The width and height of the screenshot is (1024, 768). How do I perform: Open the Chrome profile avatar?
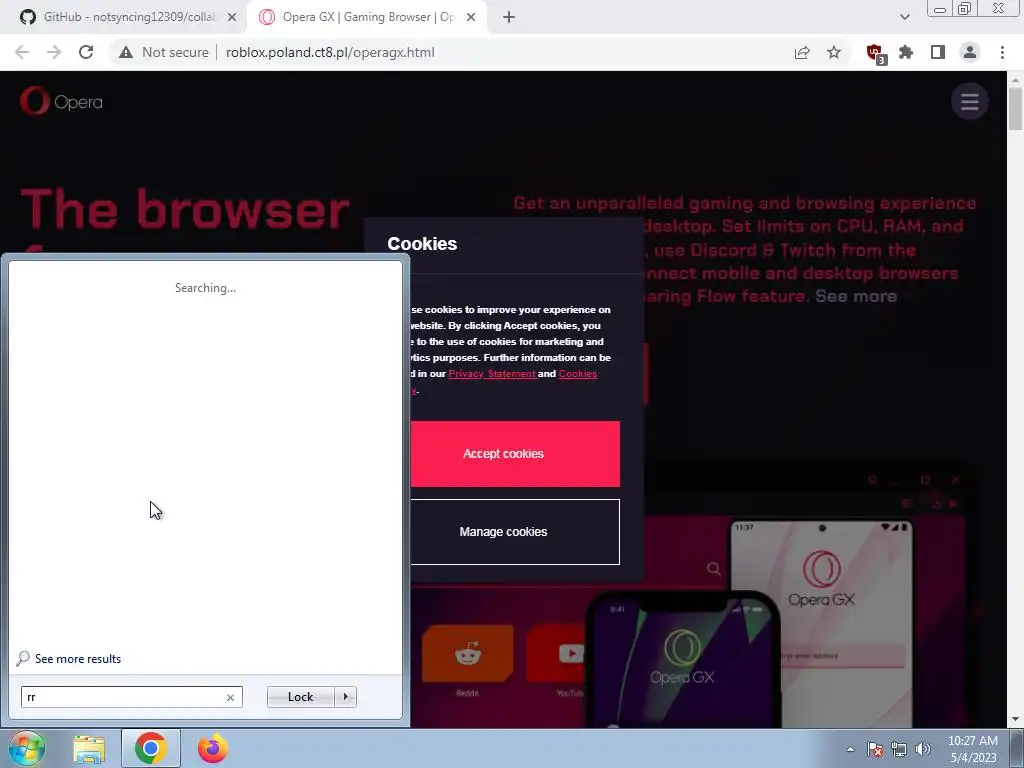point(970,52)
